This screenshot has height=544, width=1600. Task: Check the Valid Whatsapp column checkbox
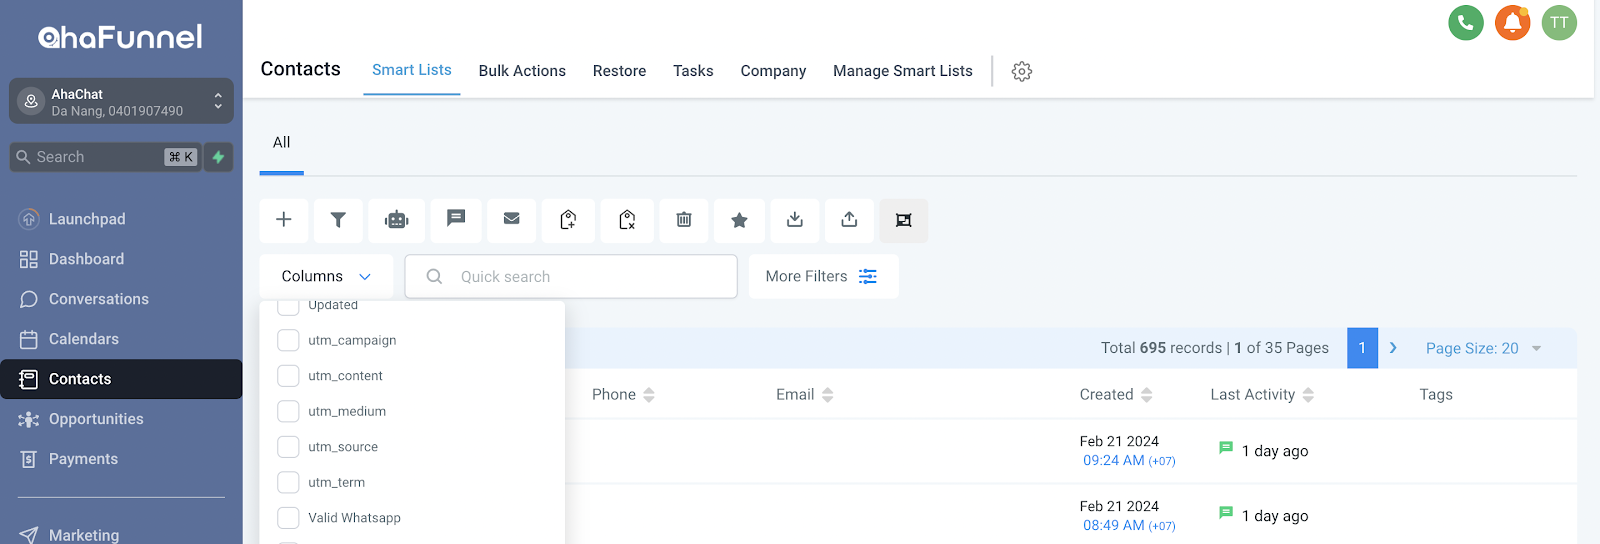pos(288,518)
